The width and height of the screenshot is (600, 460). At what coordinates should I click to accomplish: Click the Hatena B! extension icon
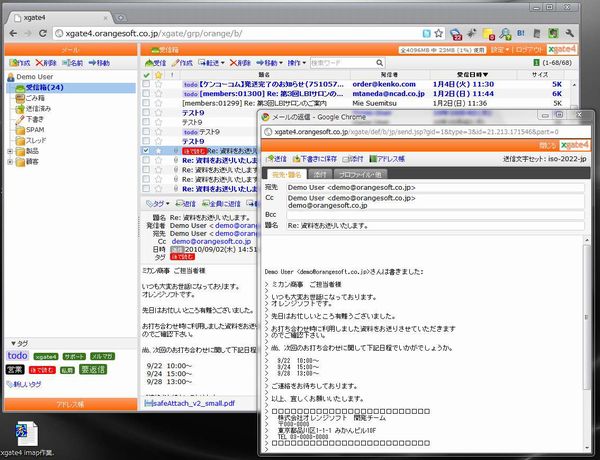pyautogui.click(x=521, y=33)
